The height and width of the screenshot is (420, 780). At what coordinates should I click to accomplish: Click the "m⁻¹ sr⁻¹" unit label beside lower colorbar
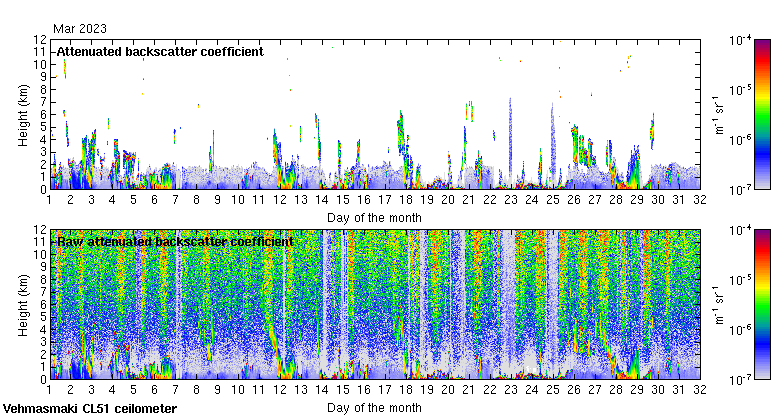pos(719,305)
